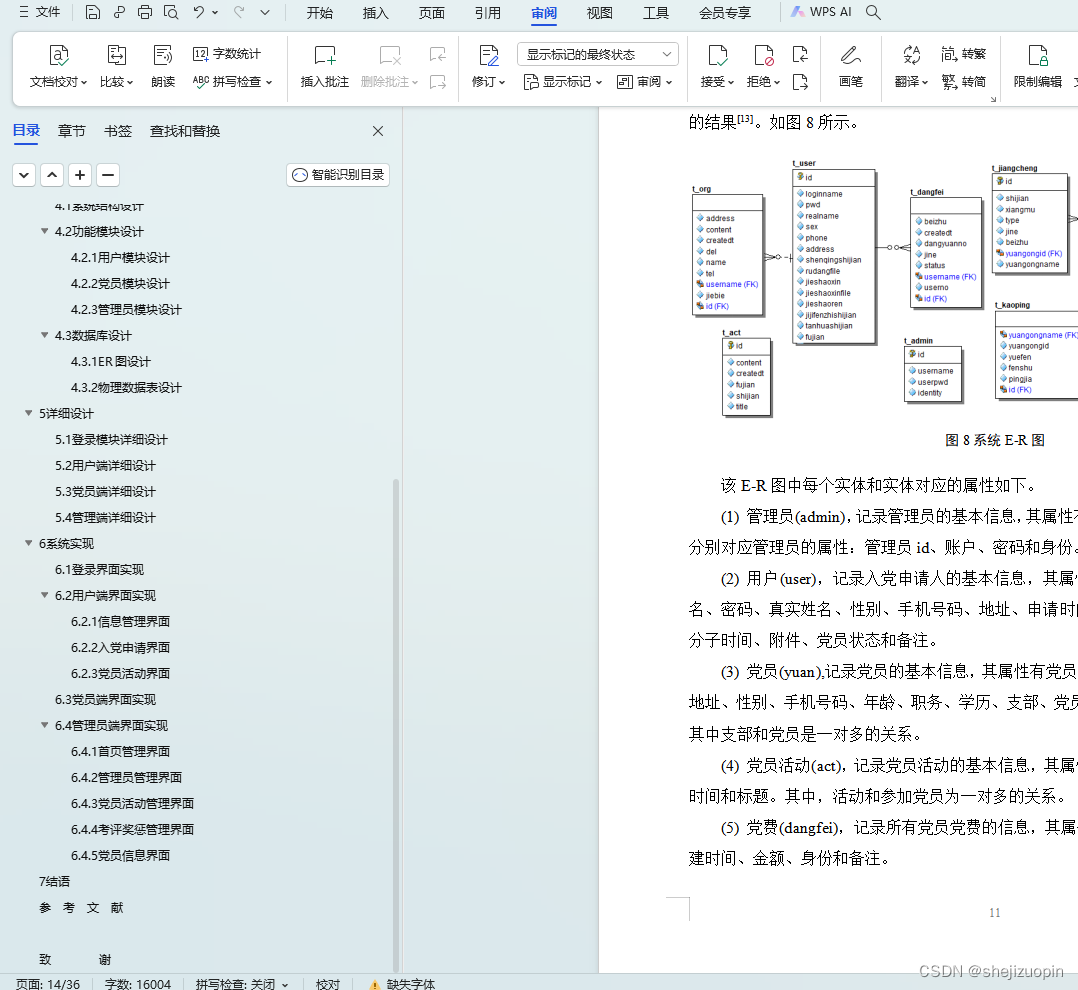This screenshot has height=990, width=1078.
Task: Go to 5.1登录模块详细设计 heading
Action: click(111, 439)
